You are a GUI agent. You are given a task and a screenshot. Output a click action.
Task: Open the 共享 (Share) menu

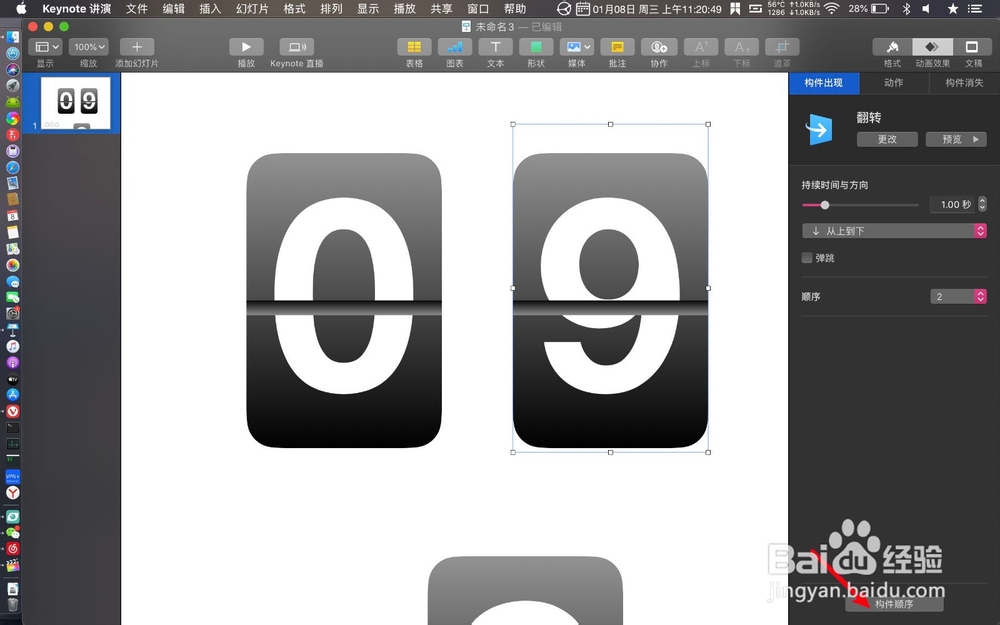[441, 9]
